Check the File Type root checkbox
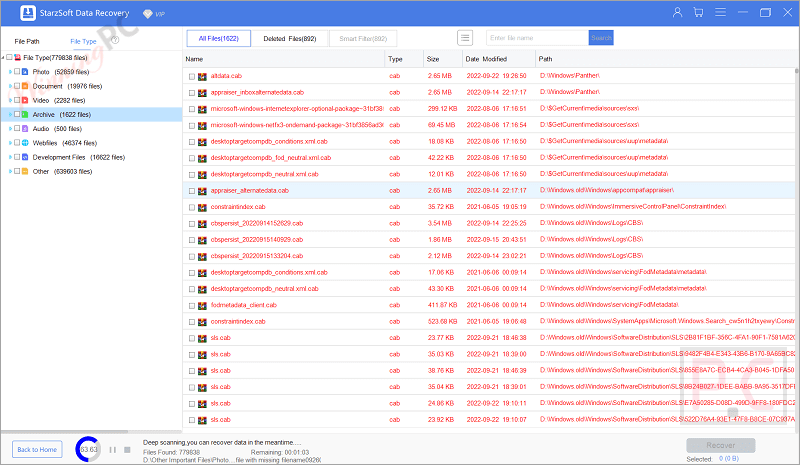800x465 pixels. point(9,57)
